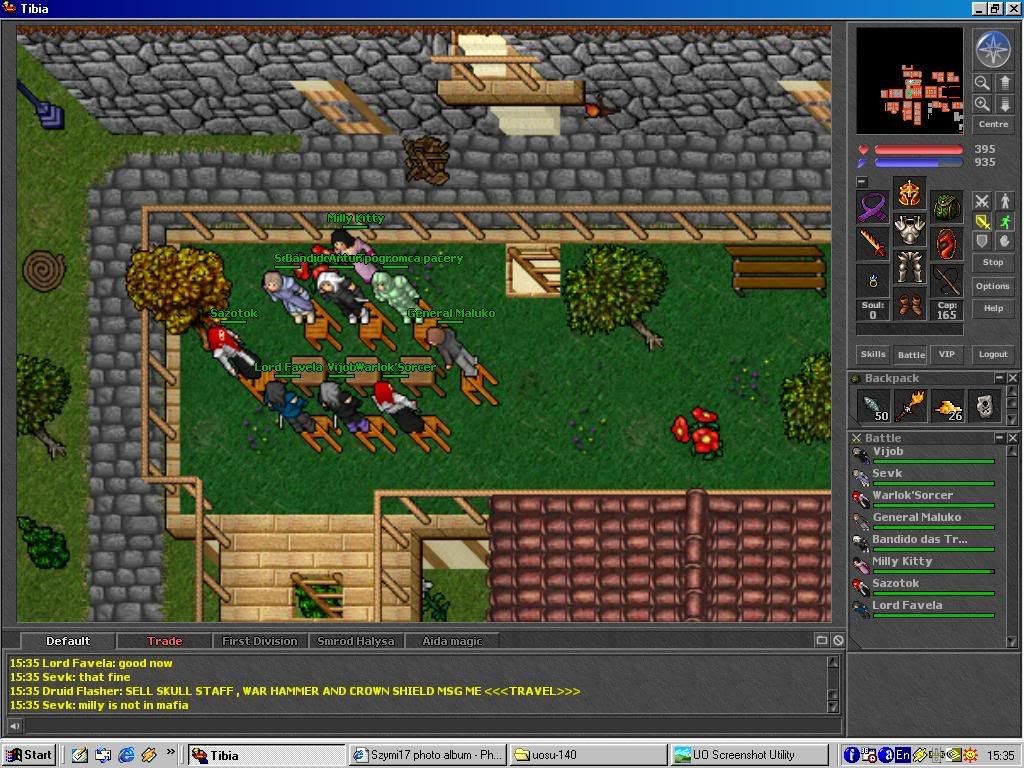Open the green backpack equipment slot
This screenshot has width=1024, height=768.
[946, 207]
